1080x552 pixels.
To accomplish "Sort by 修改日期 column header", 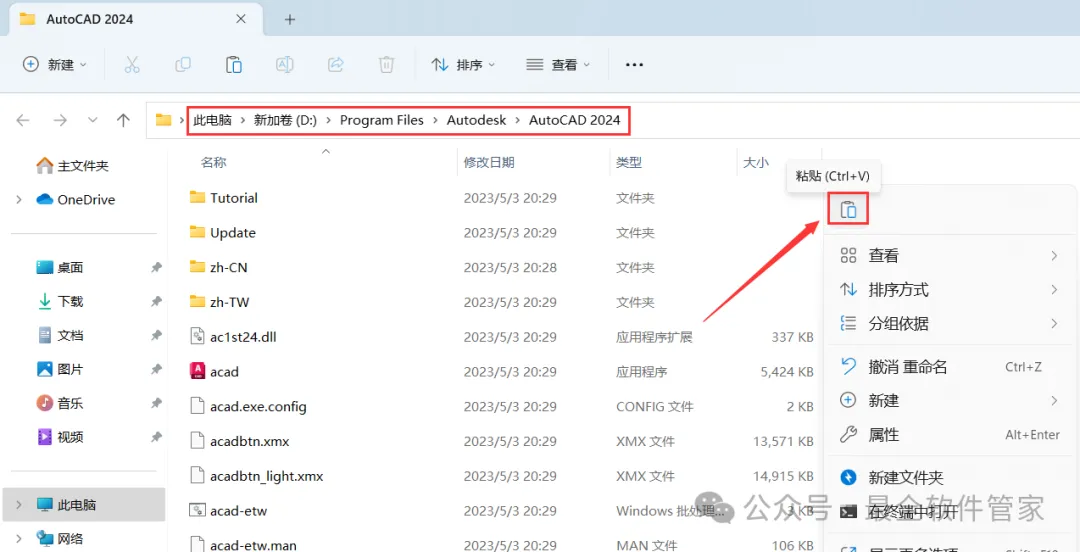I will [x=489, y=163].
